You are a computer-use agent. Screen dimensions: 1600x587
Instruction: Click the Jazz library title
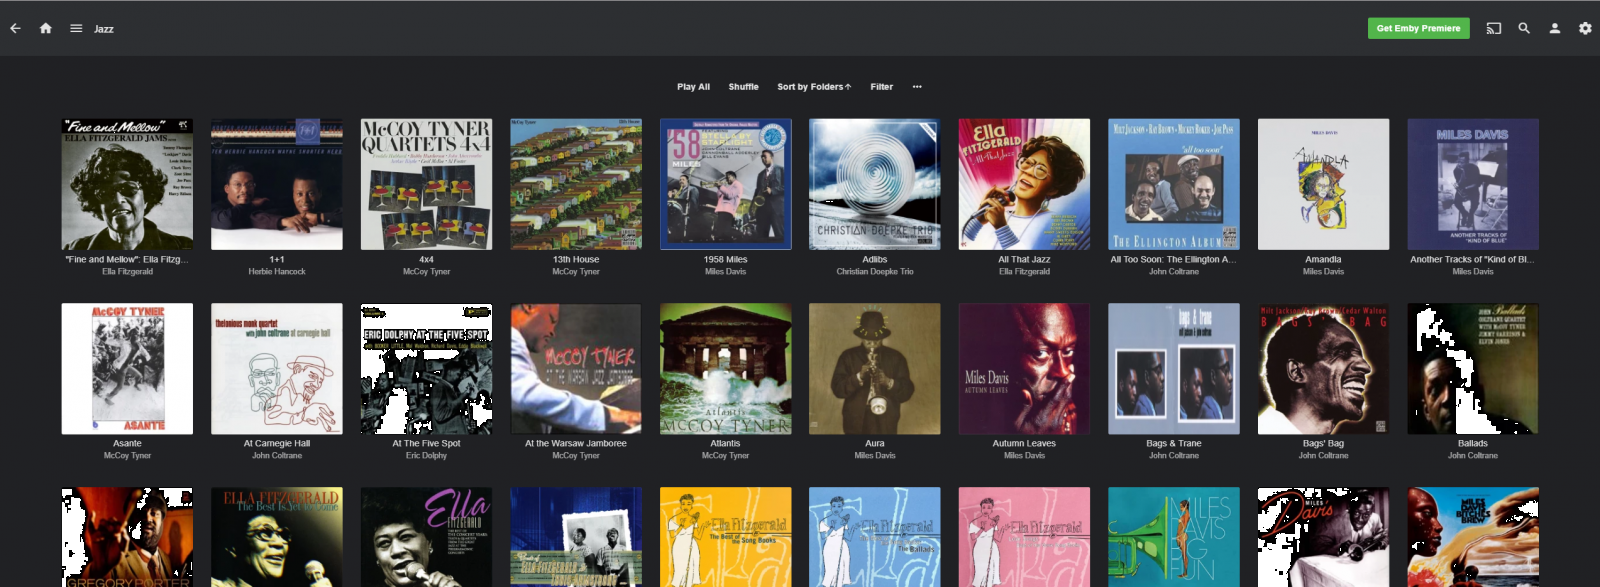104,29
